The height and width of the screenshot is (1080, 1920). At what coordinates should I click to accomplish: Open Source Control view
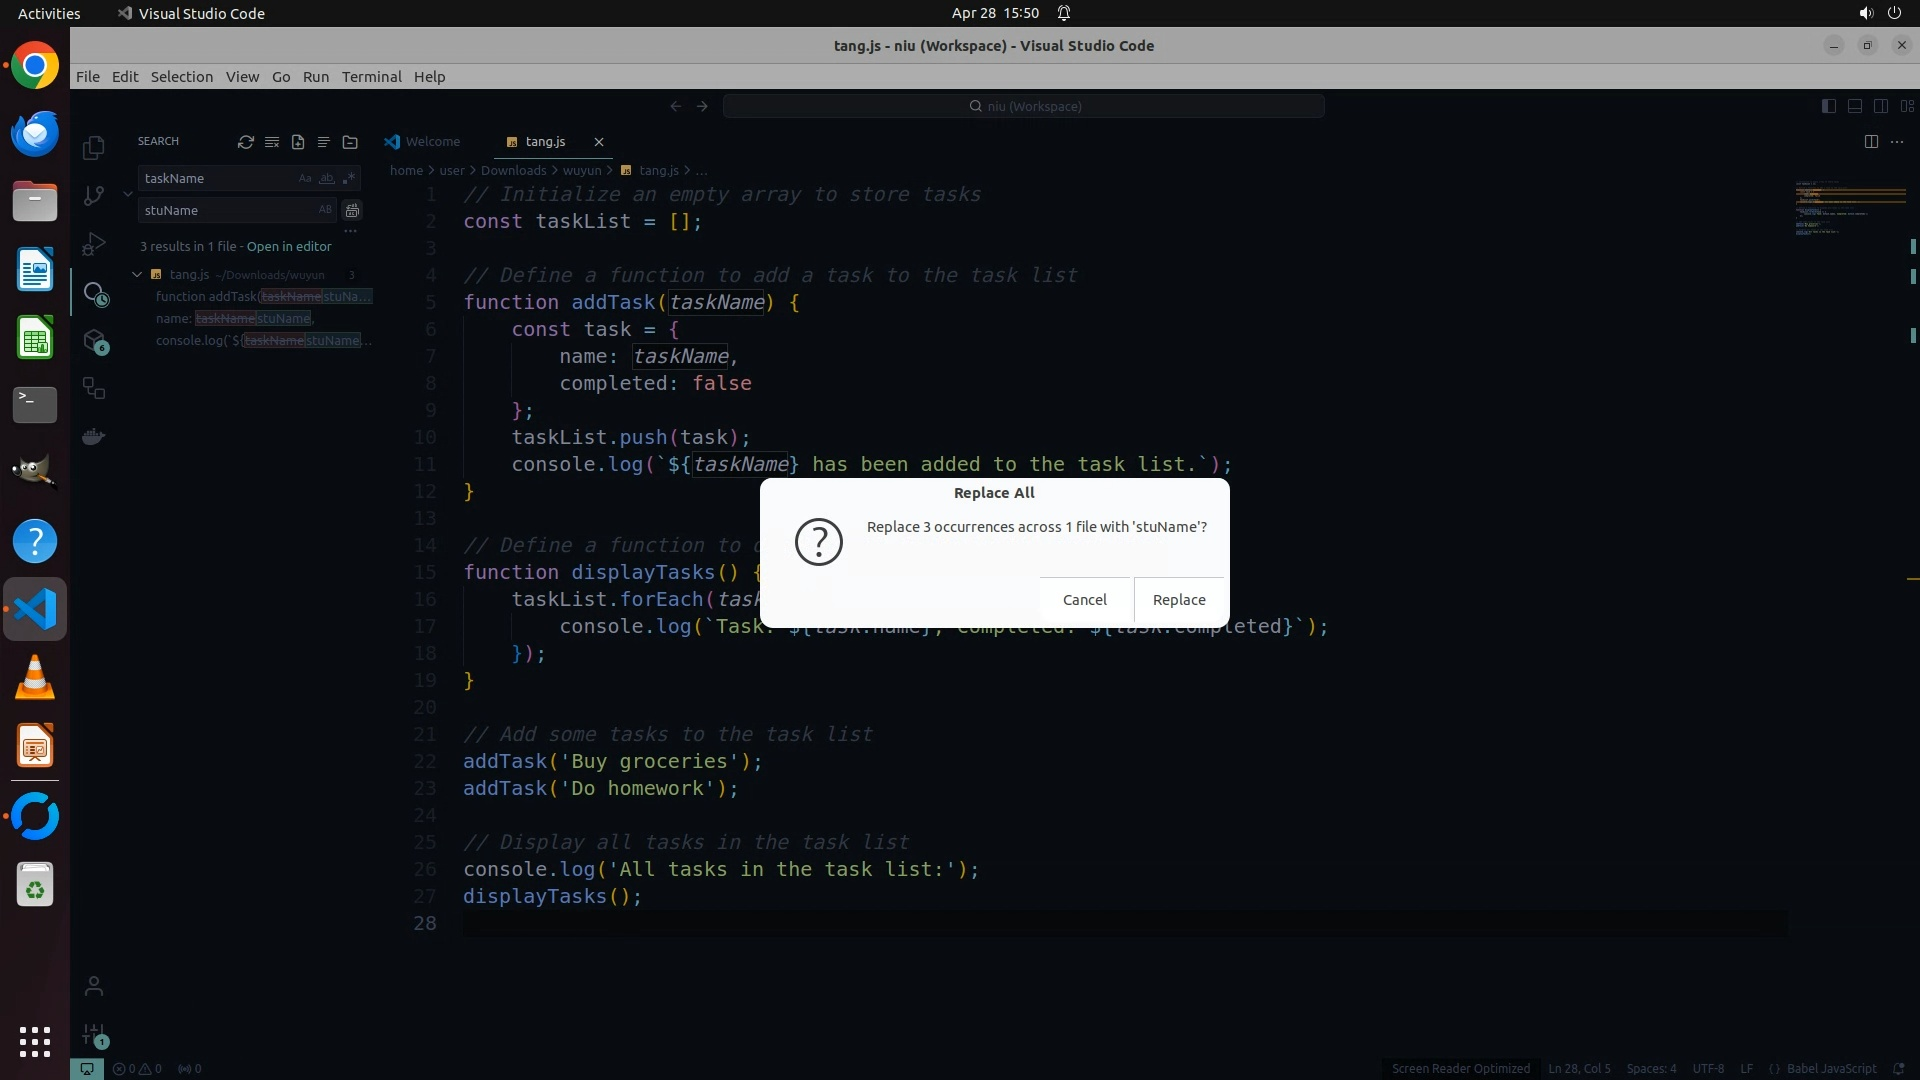[x=94, y=196]
